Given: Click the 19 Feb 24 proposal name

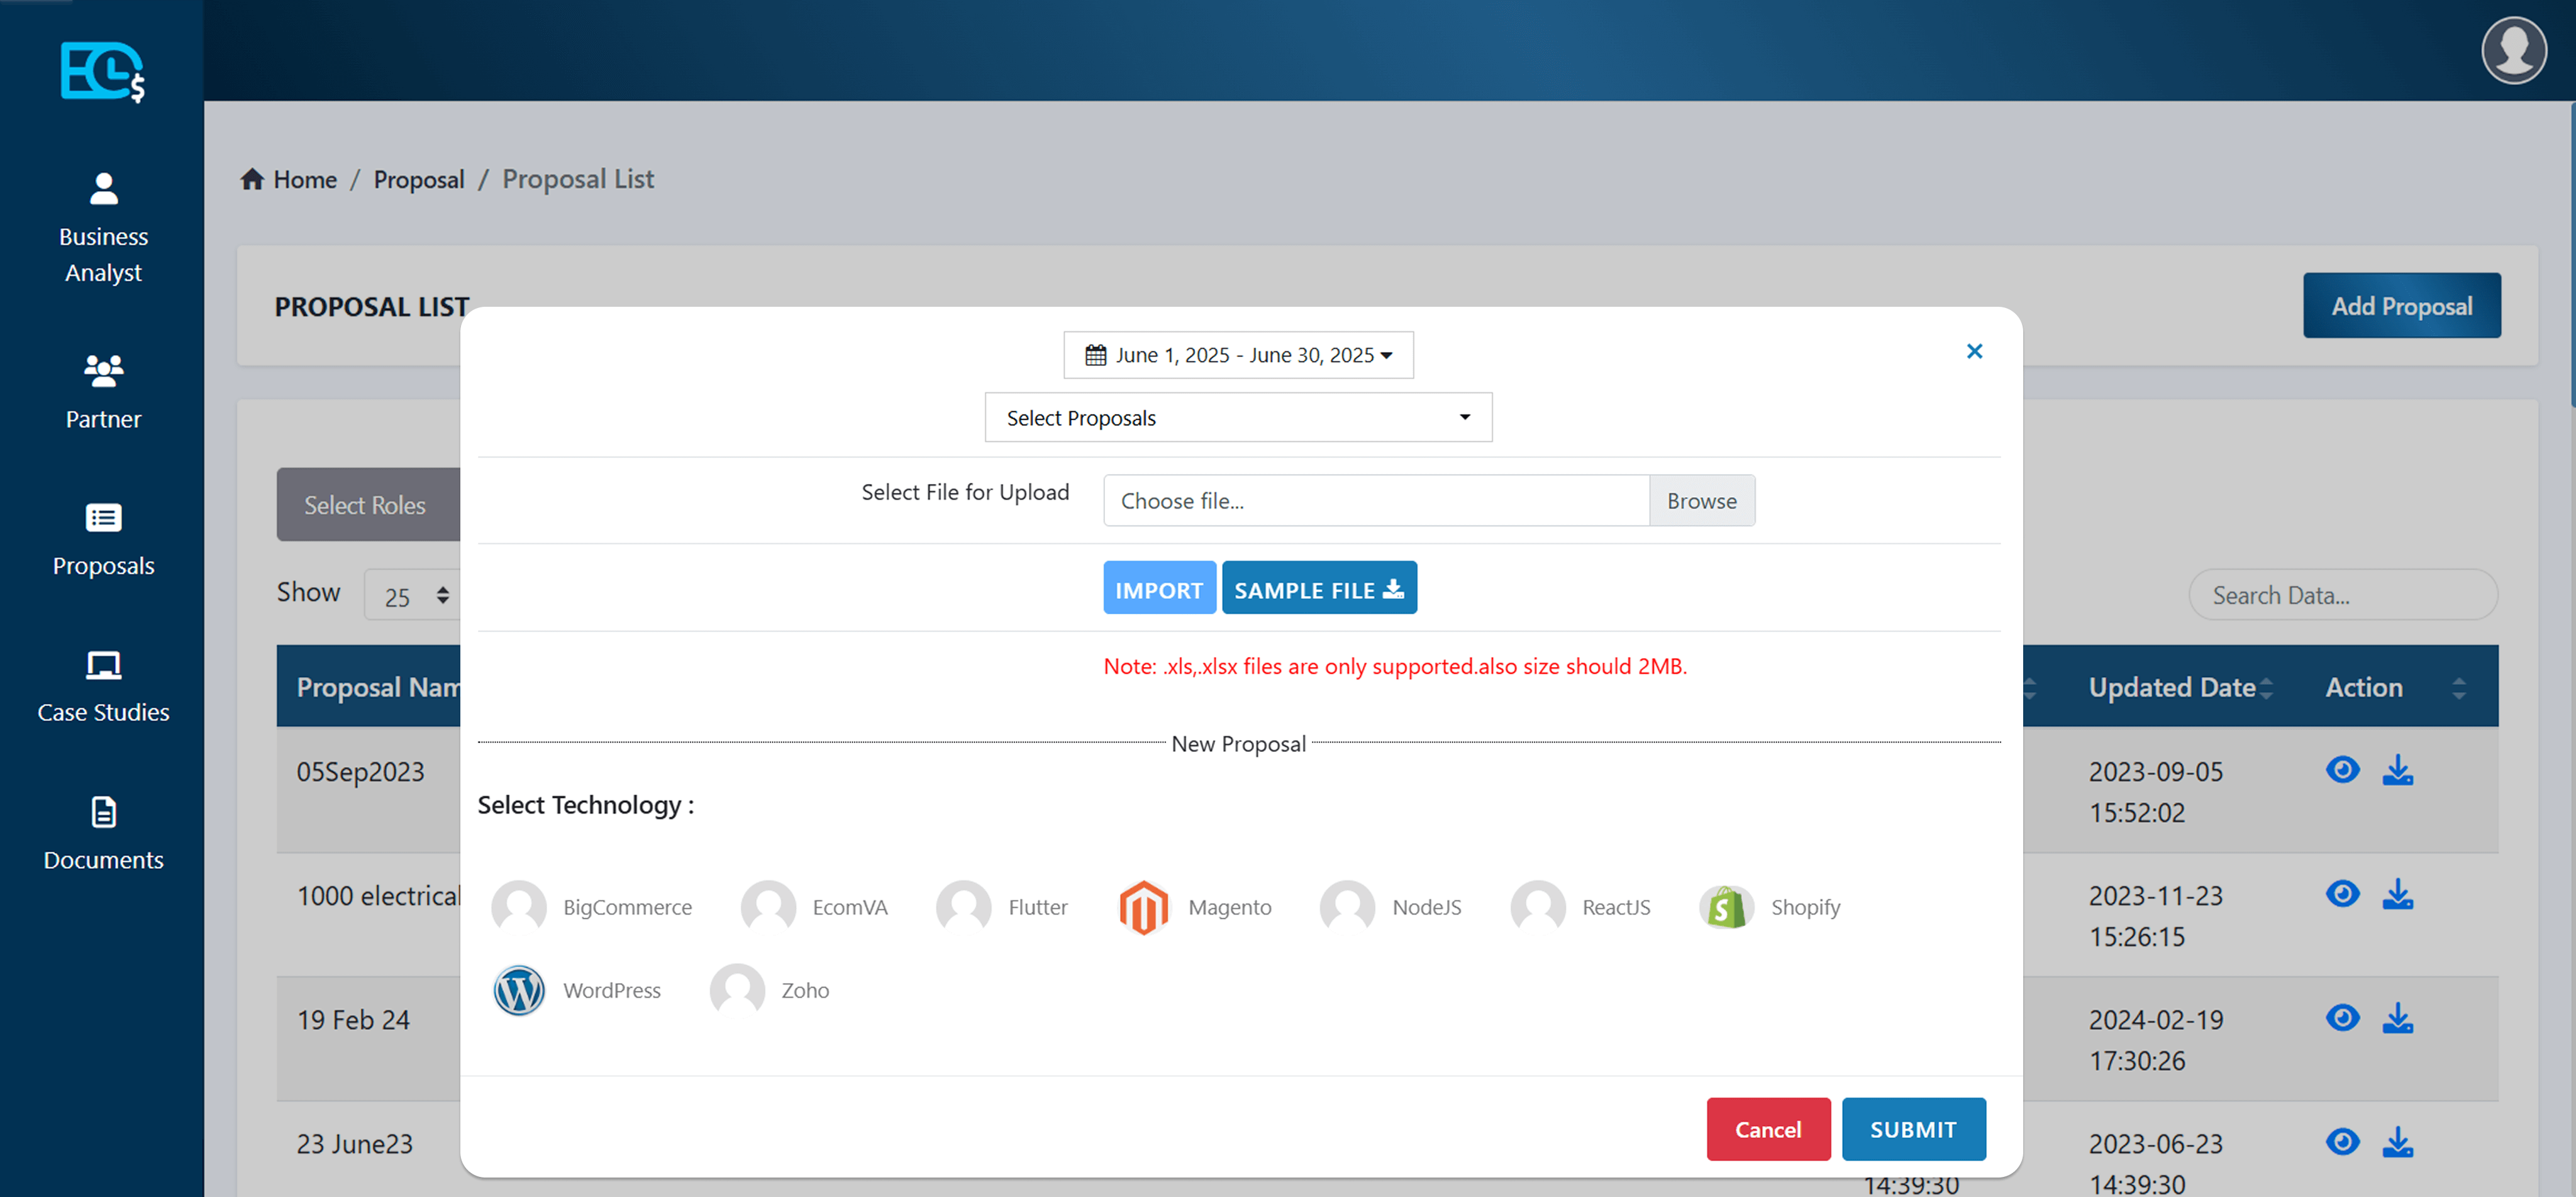Looking at the screenshot, I should [x=353, y=1020].
